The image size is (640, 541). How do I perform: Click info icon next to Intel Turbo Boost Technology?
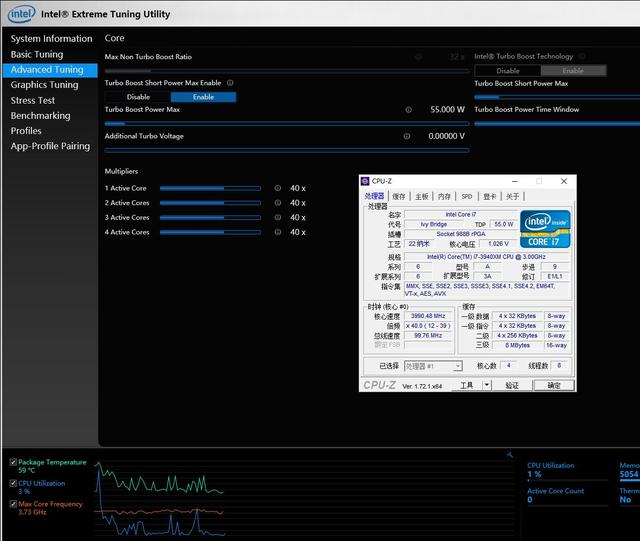(x=582, y=56)
